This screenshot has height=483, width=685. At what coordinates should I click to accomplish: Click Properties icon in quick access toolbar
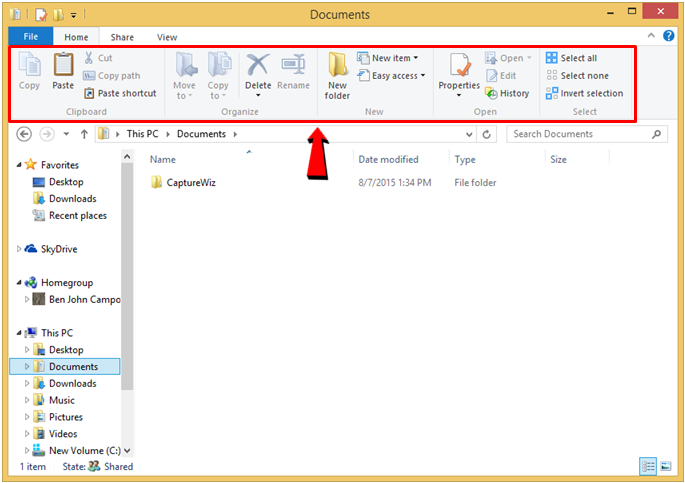(41, 15)
